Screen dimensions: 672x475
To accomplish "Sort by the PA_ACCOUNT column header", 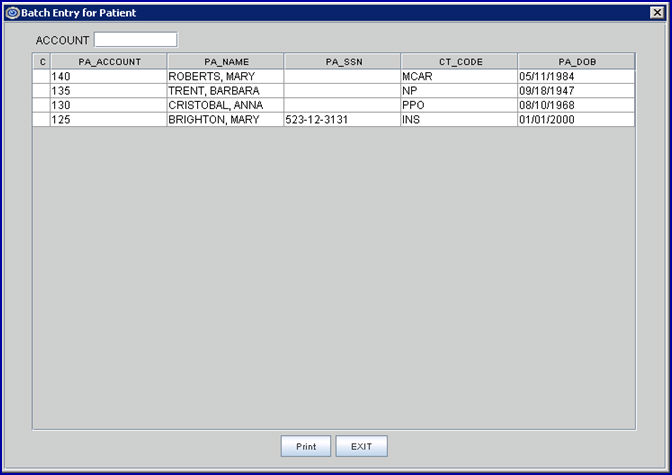I will click(109, 62).
